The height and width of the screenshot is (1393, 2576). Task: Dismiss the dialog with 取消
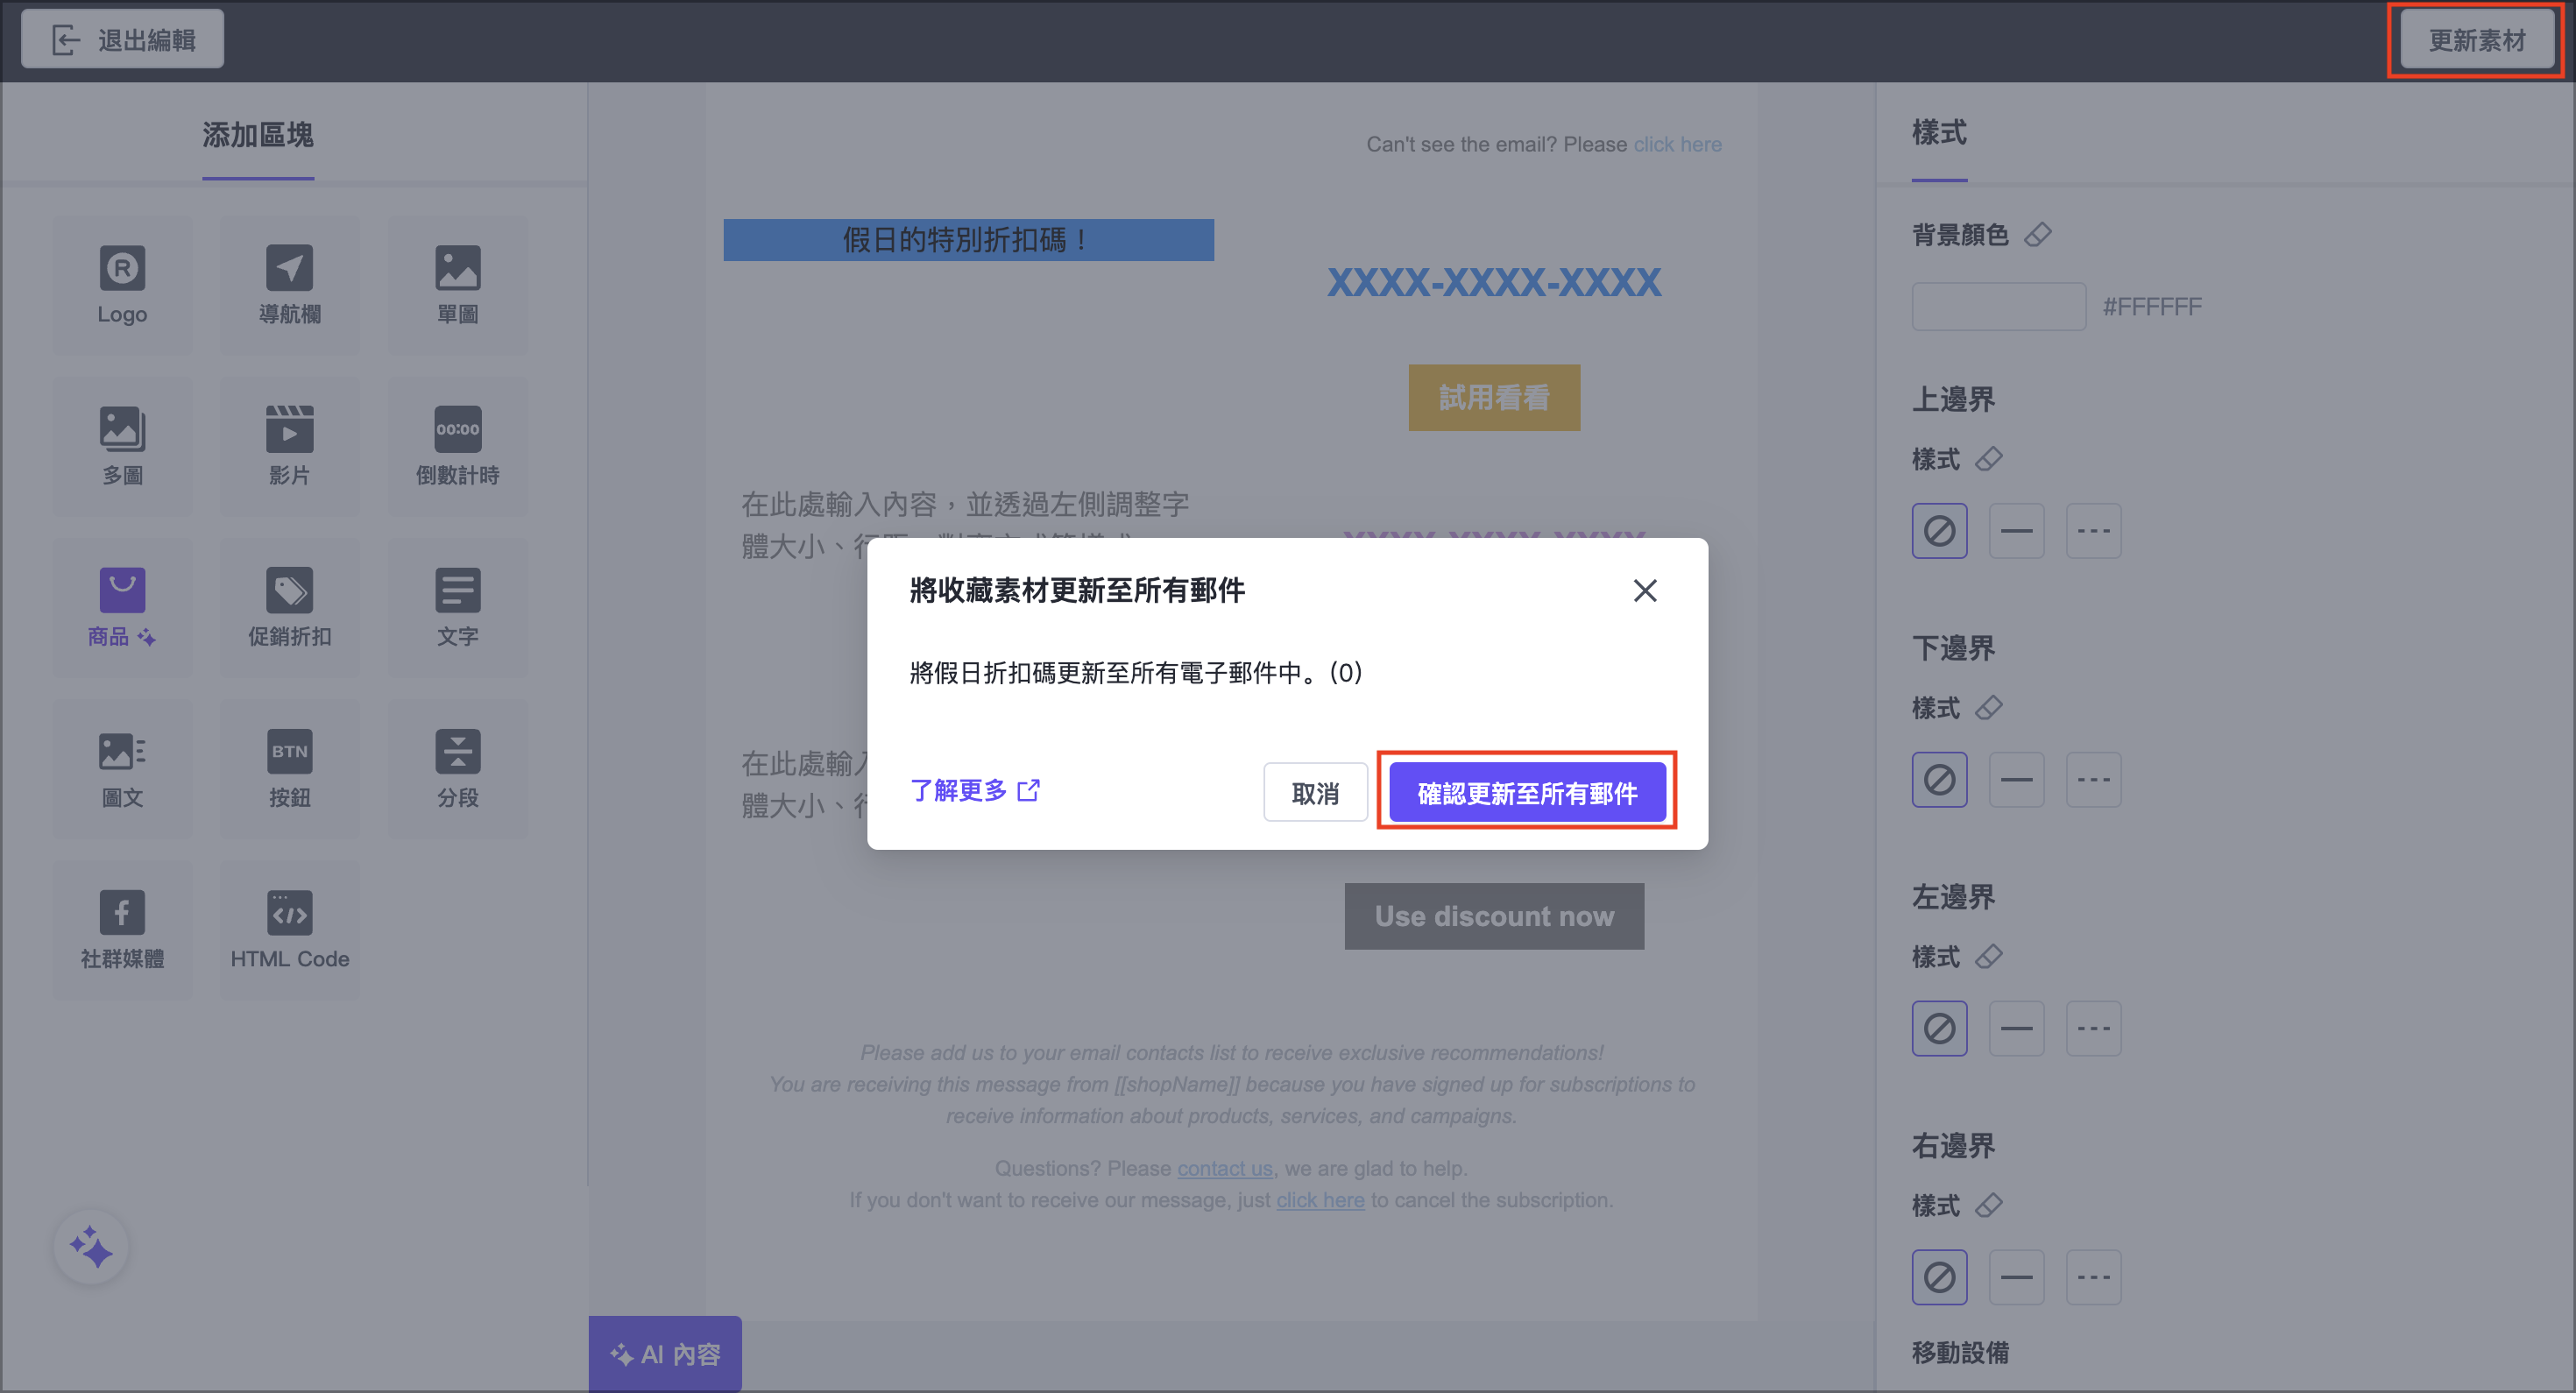coord(1315,792)
